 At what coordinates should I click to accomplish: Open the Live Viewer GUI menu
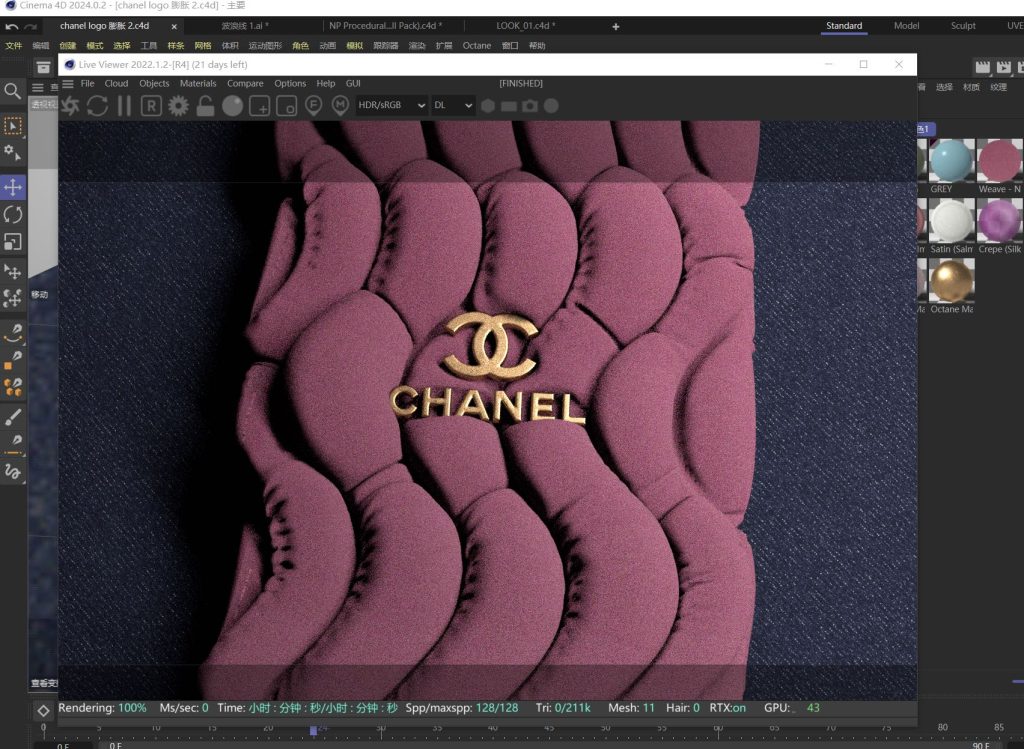pos(353,84)
